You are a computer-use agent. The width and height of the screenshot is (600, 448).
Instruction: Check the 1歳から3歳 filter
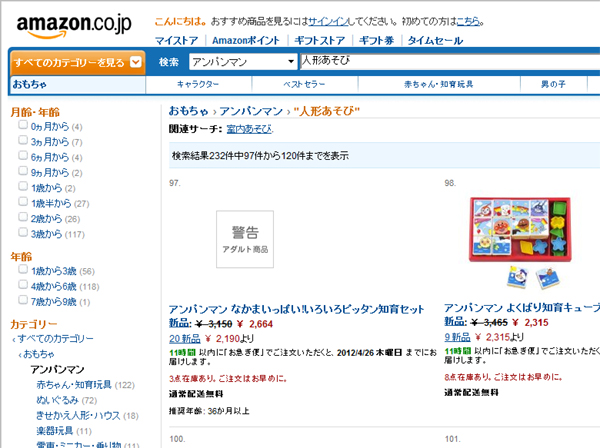(x=23, y=269)
